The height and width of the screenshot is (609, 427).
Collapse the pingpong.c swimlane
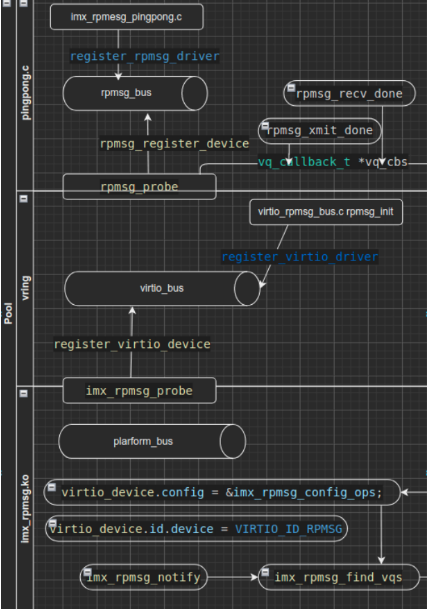(24, 3)
